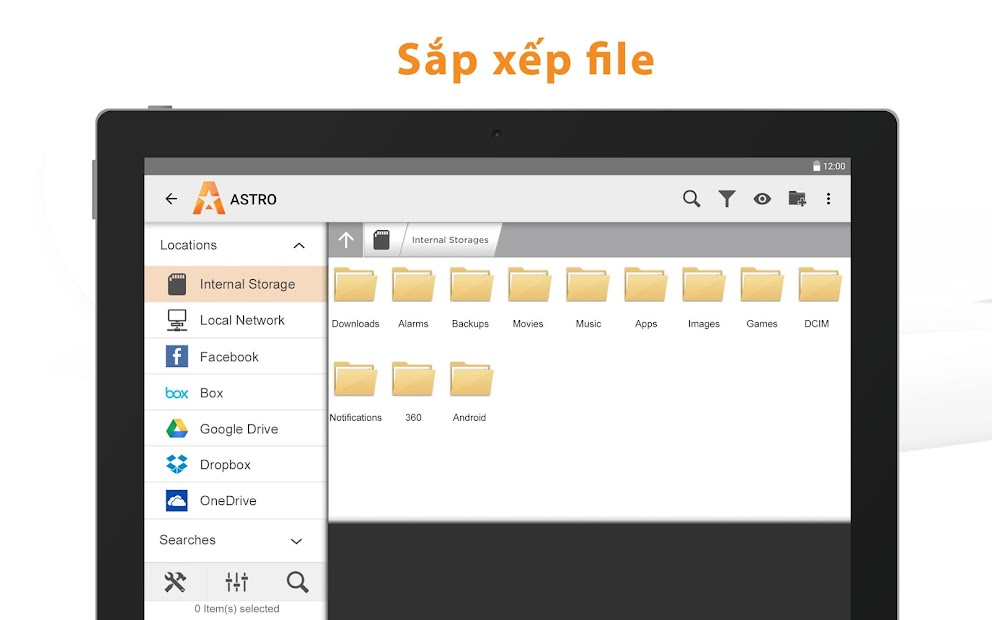992x620 pixels.
Task: Click the eye view options icon
Action: coord(762,198)
